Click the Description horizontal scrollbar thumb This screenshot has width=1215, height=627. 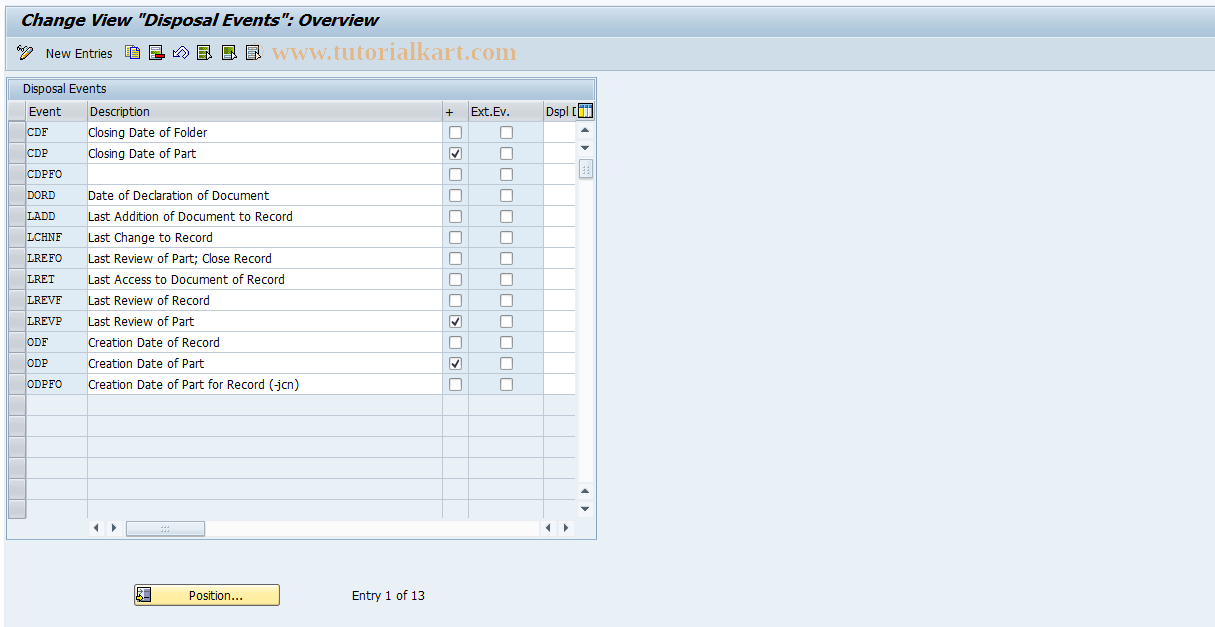pos(165,528)
